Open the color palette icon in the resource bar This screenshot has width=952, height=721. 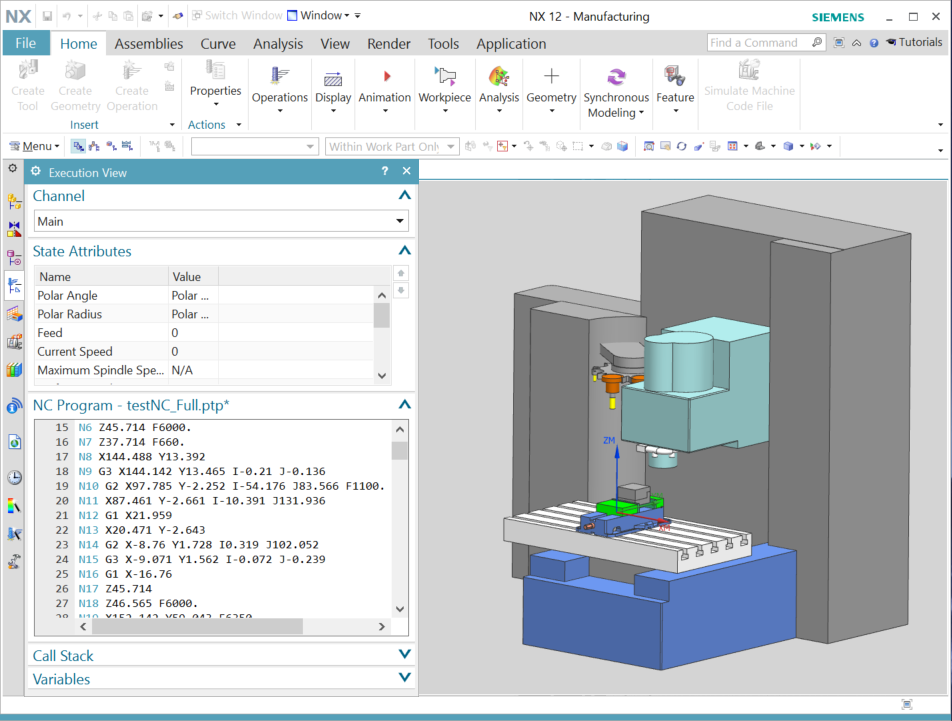pyautogui.click(x=15, y=506)
